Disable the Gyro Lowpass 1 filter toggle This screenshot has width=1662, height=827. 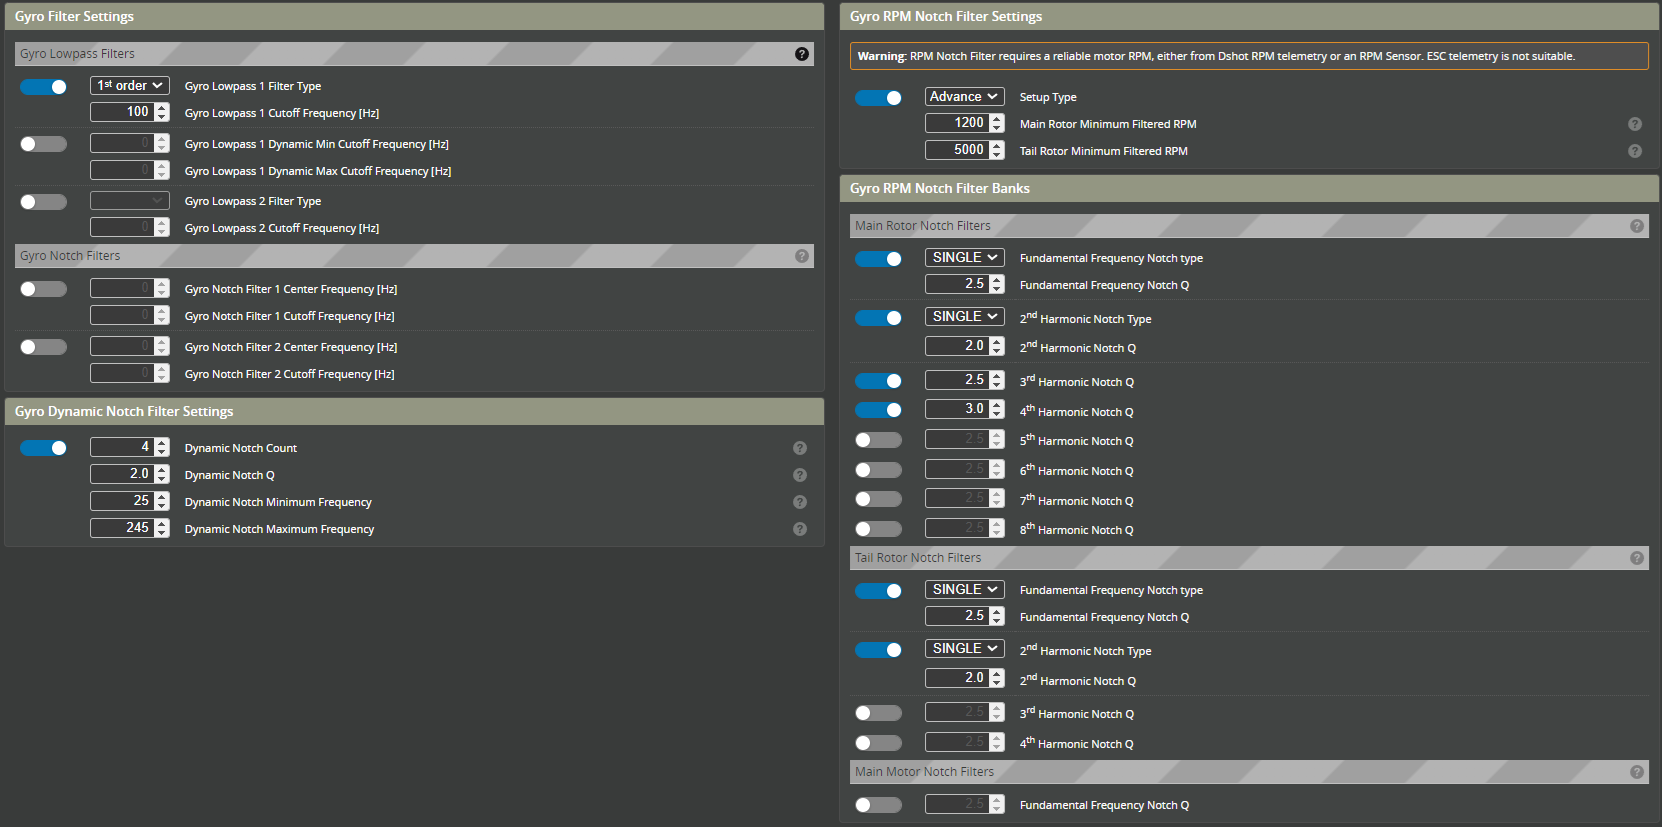click(x=43, y=87)
